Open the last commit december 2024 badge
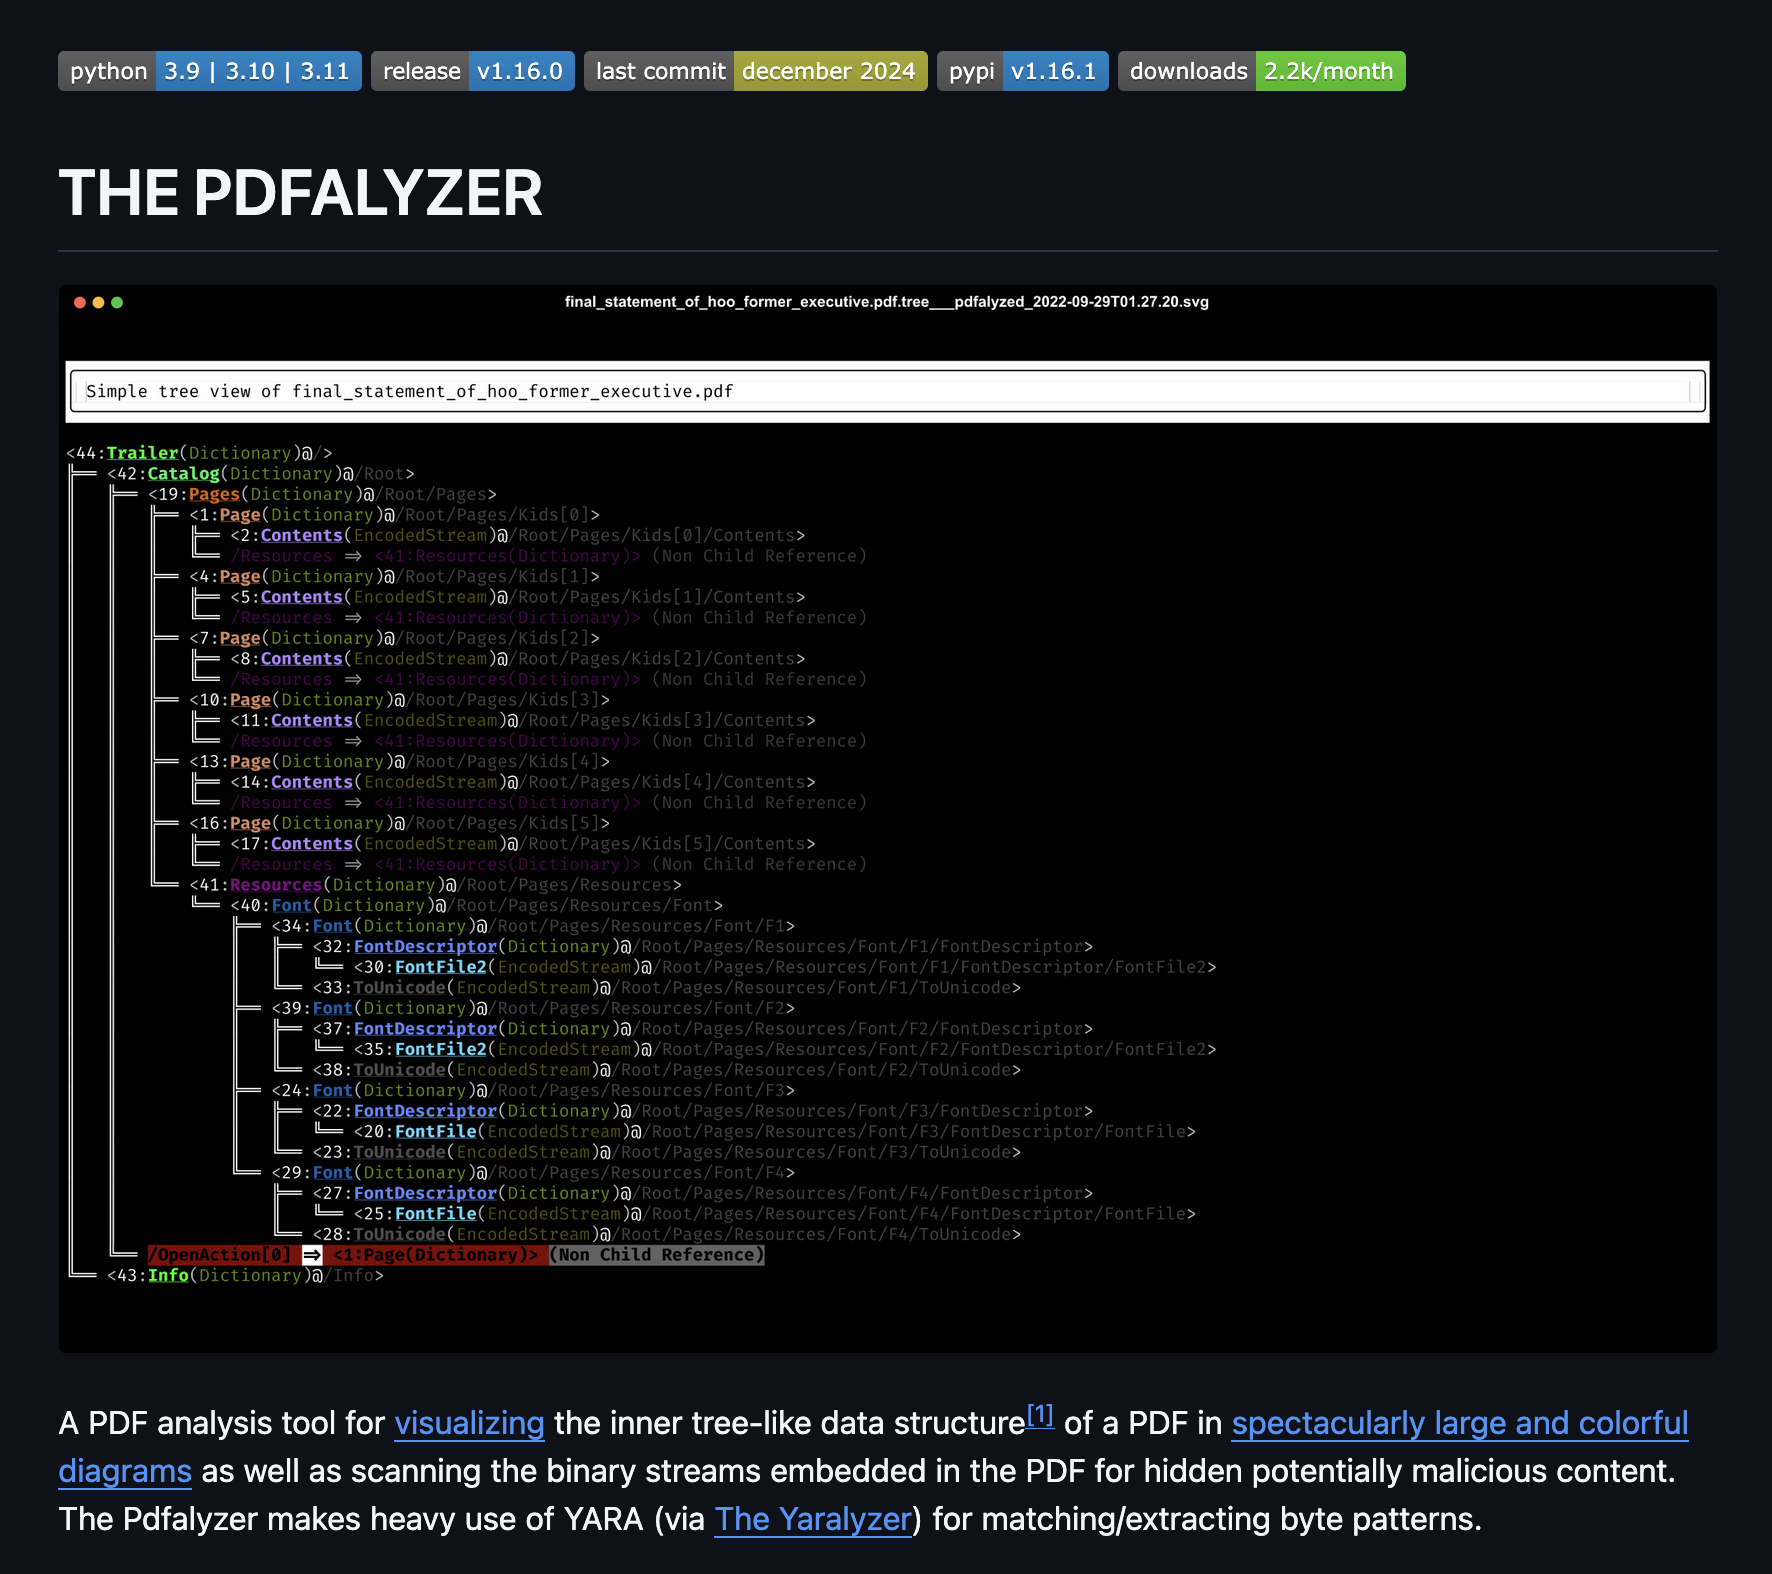The image size is (1772, 1574). [x=756, y=71]
